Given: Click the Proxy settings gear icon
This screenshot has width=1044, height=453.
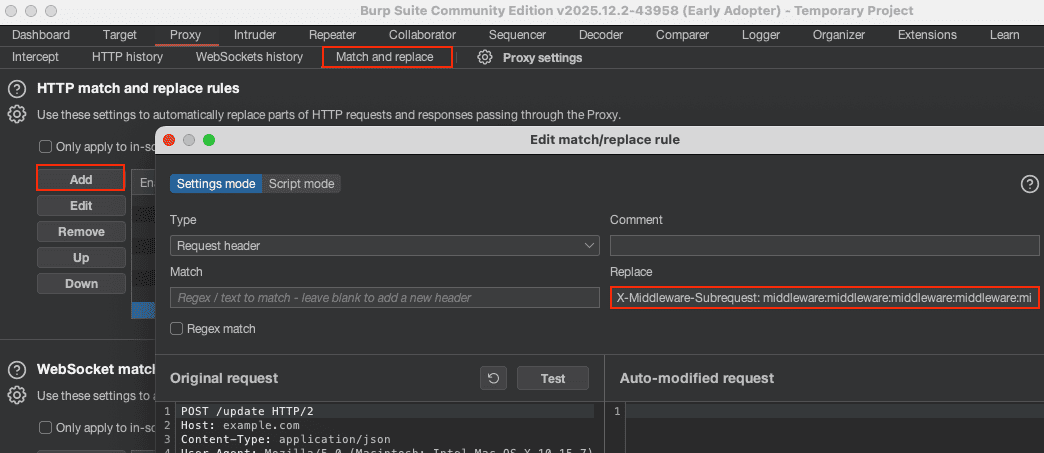Looking at the screenshot, I should pyautogui.click(x=485, y=58).
